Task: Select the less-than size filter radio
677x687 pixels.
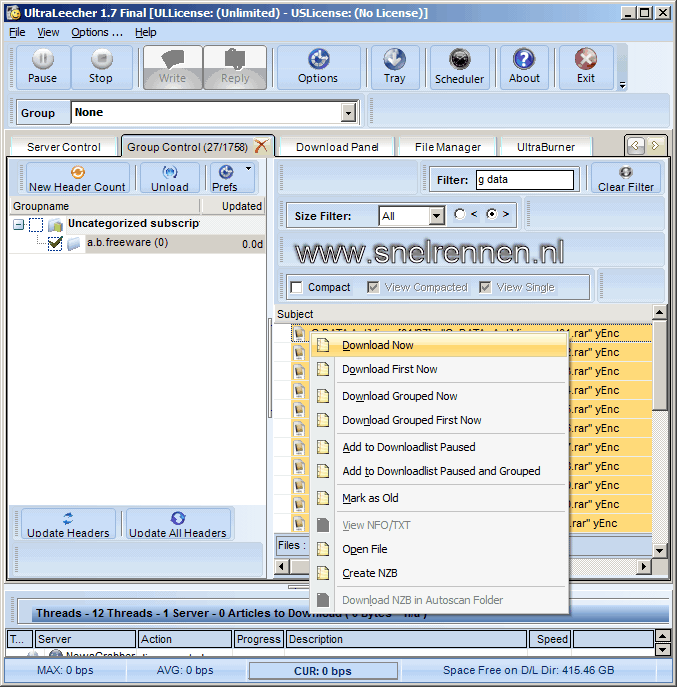Action: click(x=460, y=214)
